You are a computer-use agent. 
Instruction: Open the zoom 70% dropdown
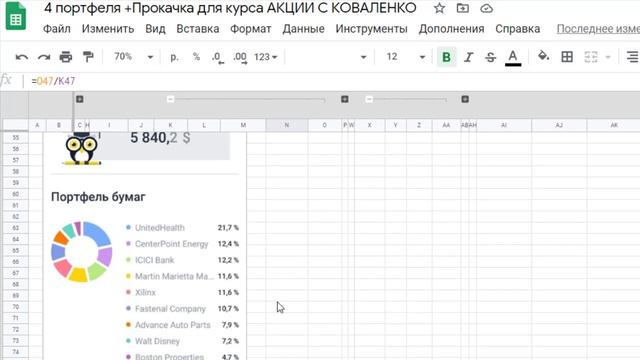point(133,57)
